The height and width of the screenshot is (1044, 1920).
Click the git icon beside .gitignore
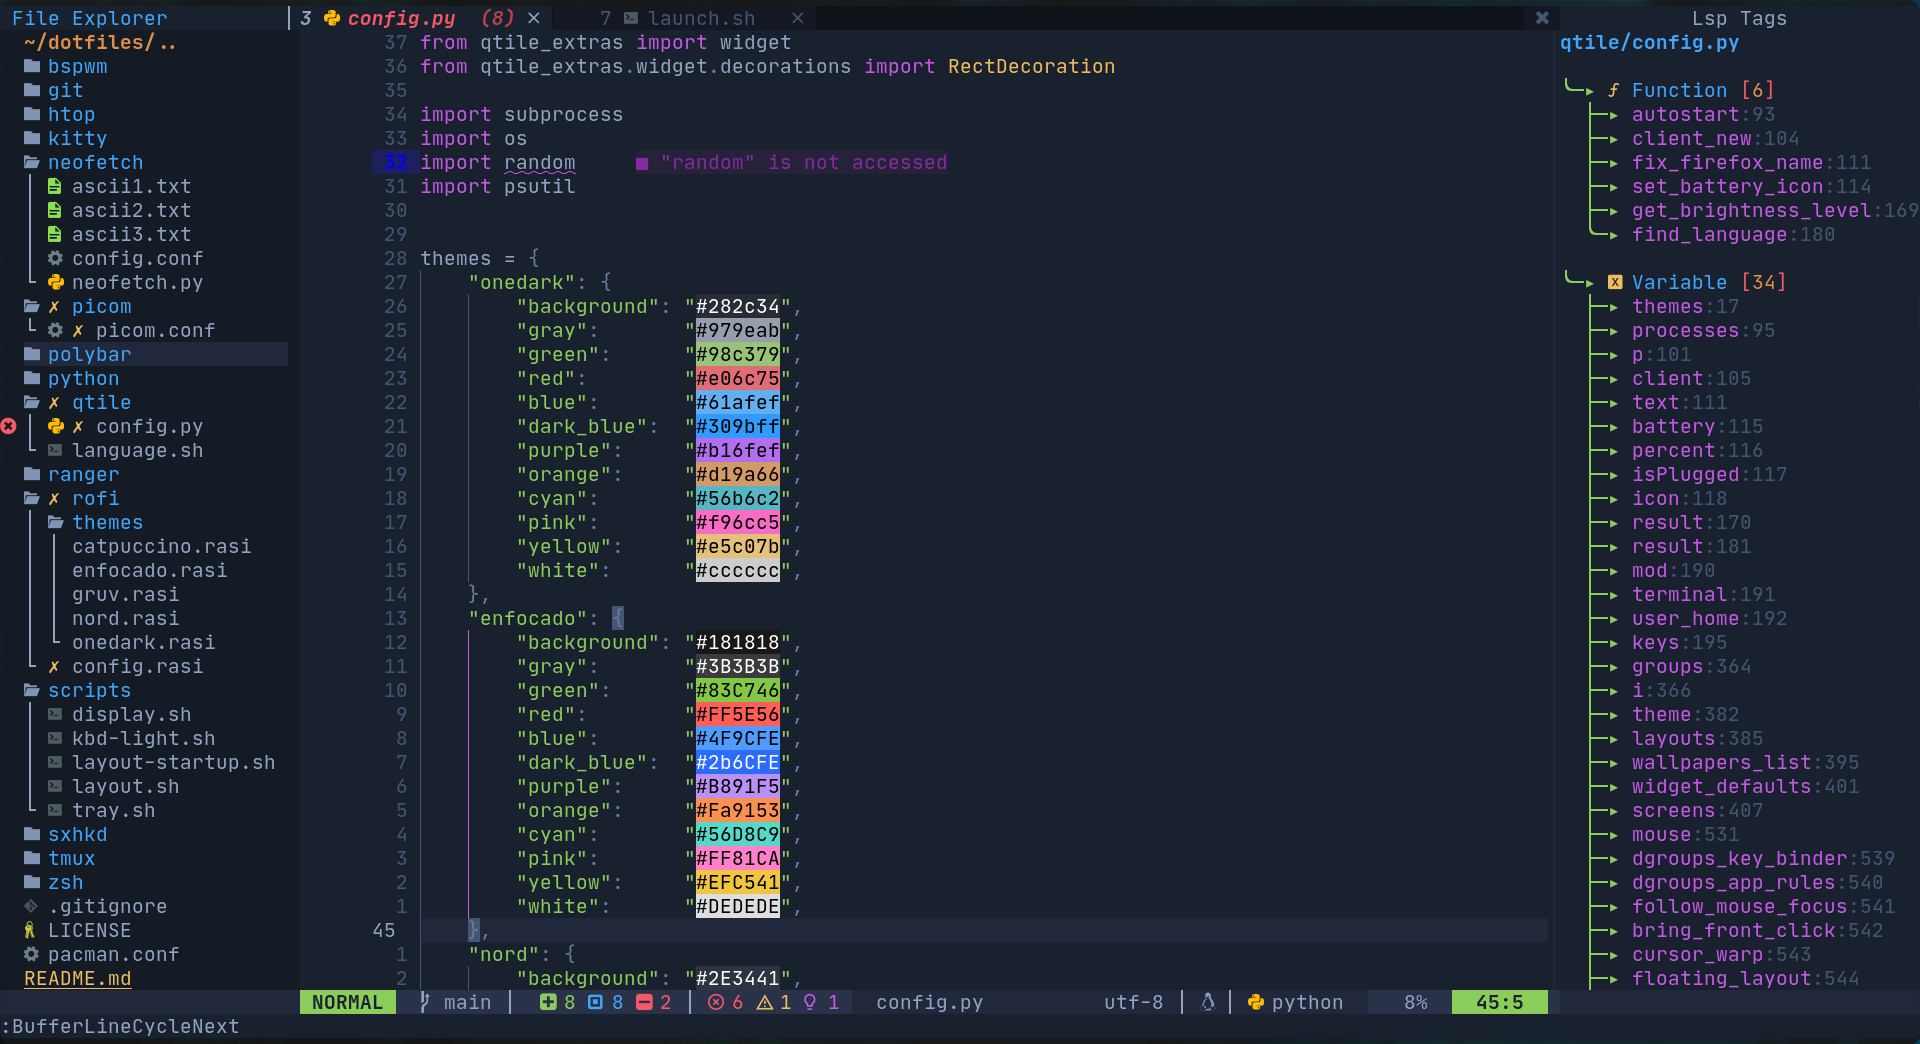[x=31, y=906]
